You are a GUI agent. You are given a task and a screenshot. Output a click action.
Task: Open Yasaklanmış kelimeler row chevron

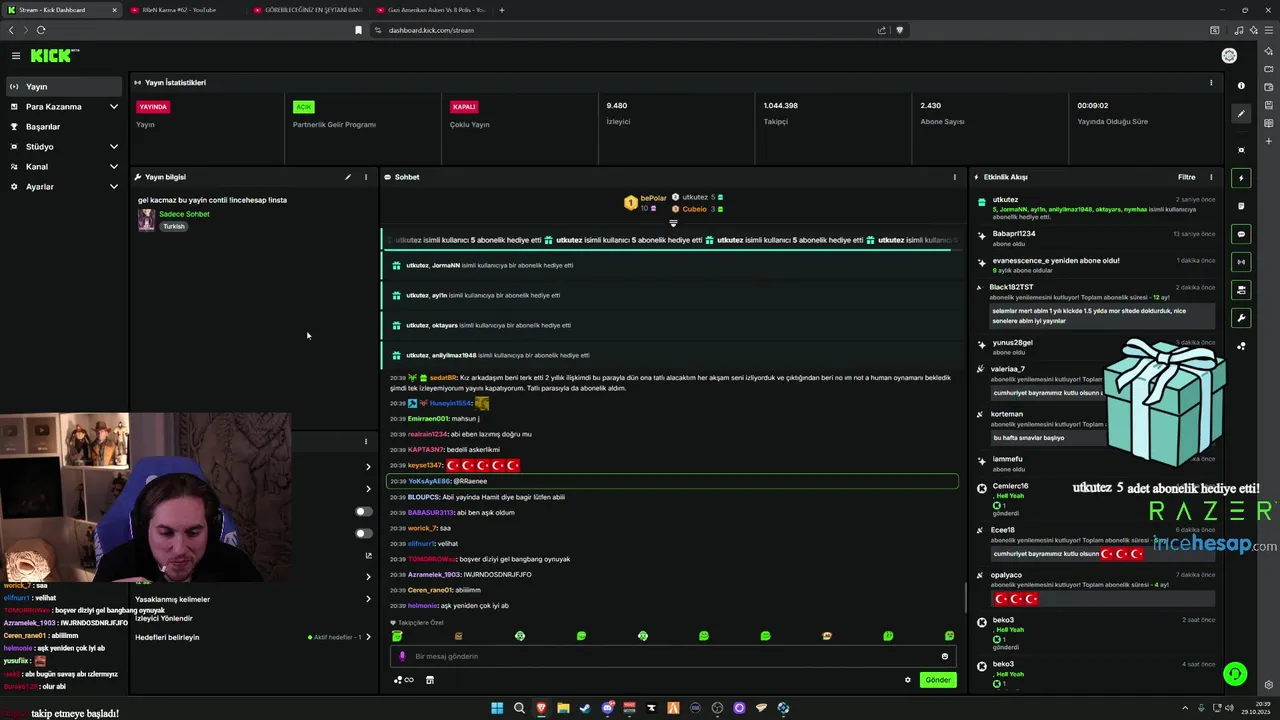[x=368, y=599]
